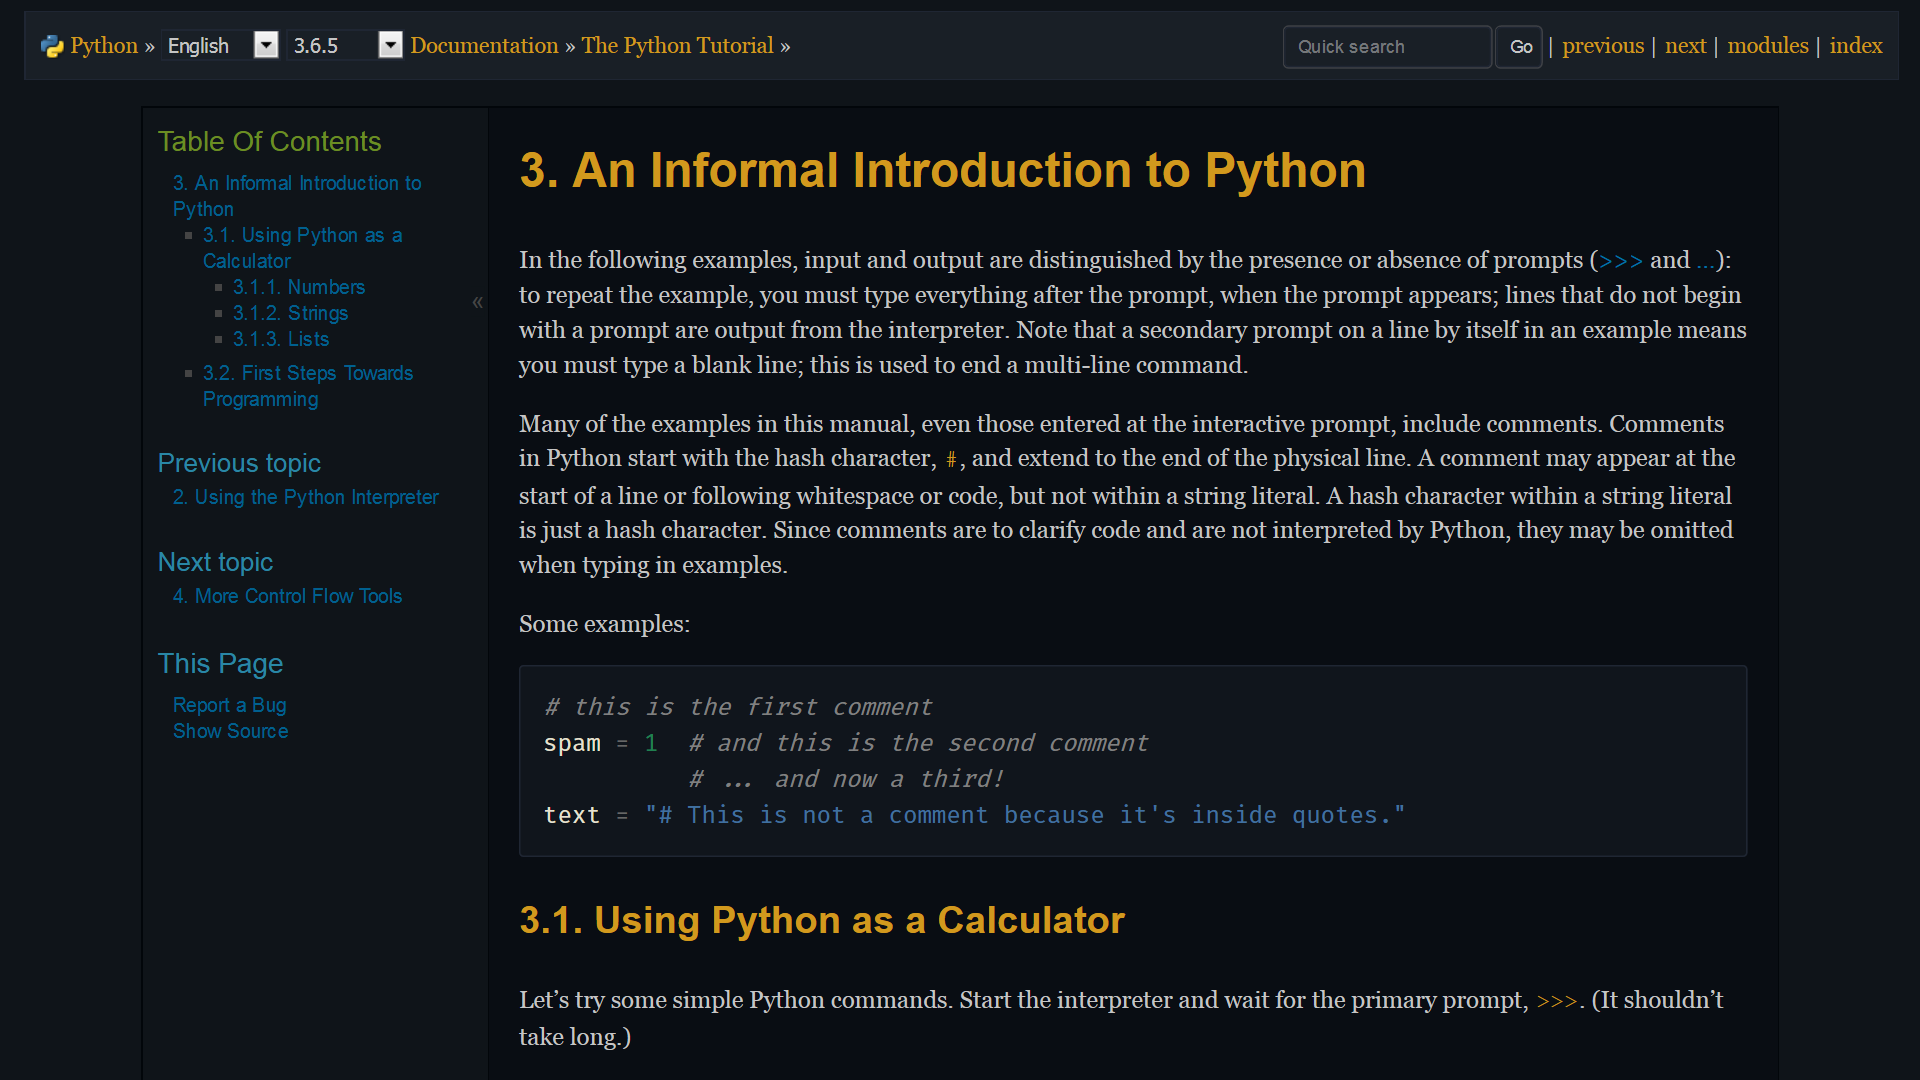This screenshot has width=1920, height=1080.
Task: Open the version 3.6.5 dropdown
Action: (390, 45)
